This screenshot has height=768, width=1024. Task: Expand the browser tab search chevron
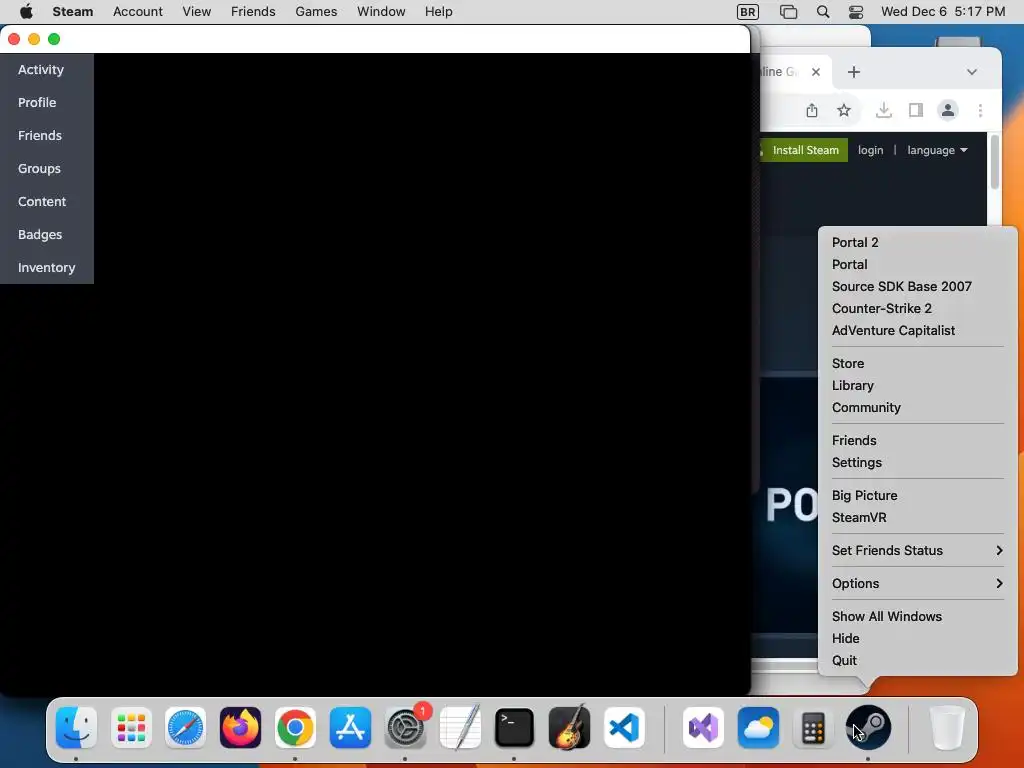point(972,72)
